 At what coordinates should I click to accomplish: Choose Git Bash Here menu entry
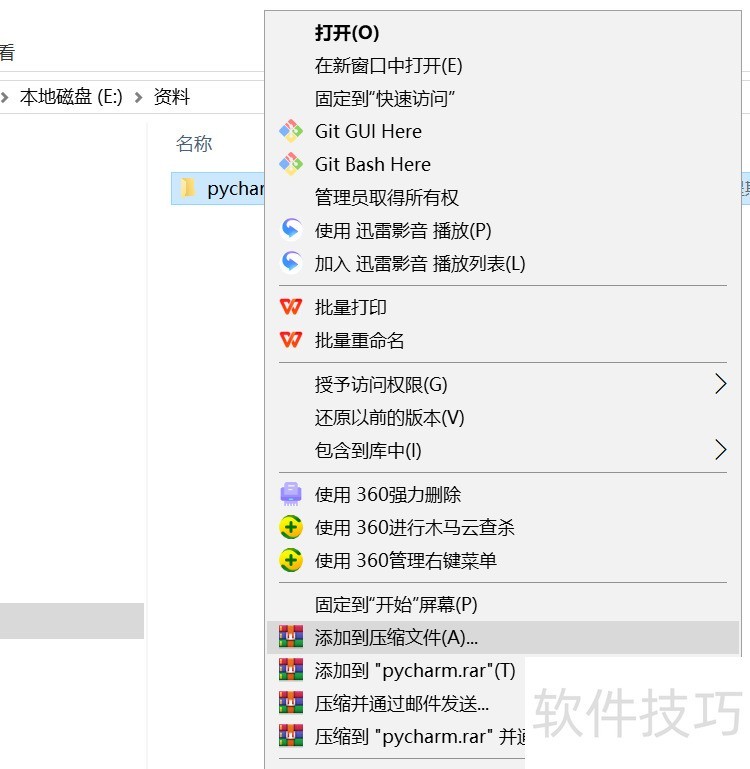[x=503, y=164]
